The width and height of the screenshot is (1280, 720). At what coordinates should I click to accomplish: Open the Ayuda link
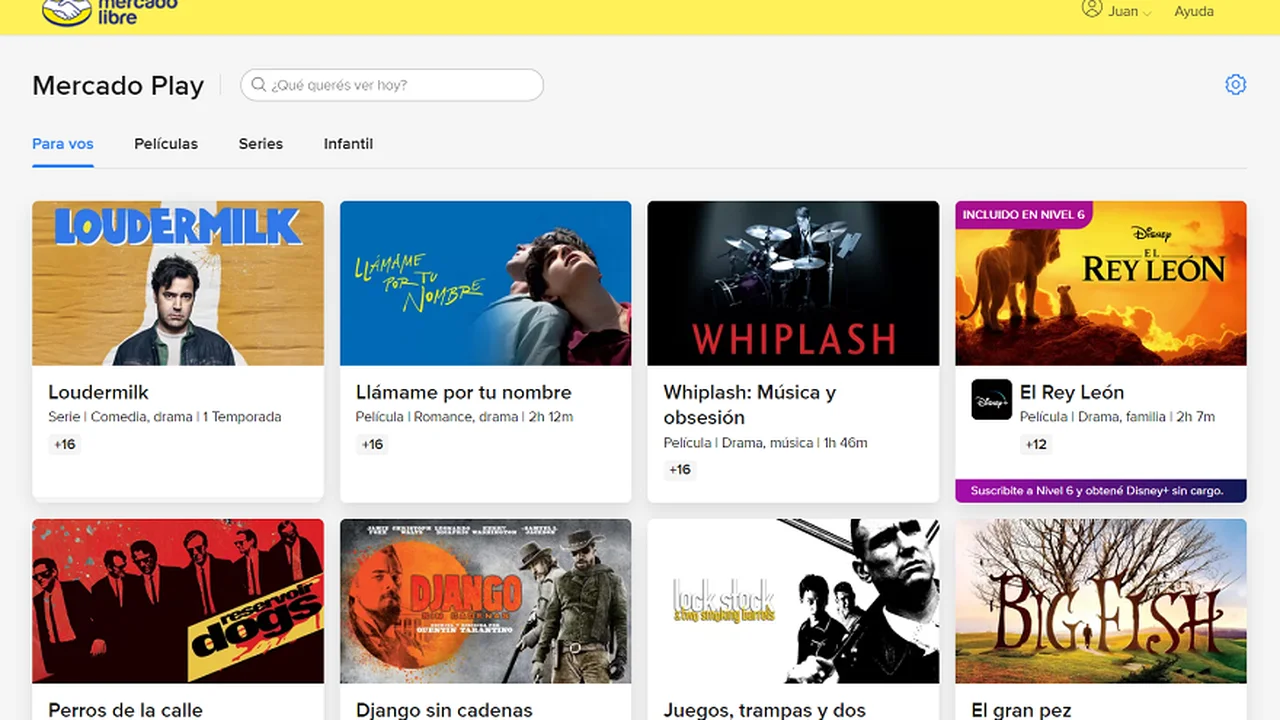(1193, 11)
